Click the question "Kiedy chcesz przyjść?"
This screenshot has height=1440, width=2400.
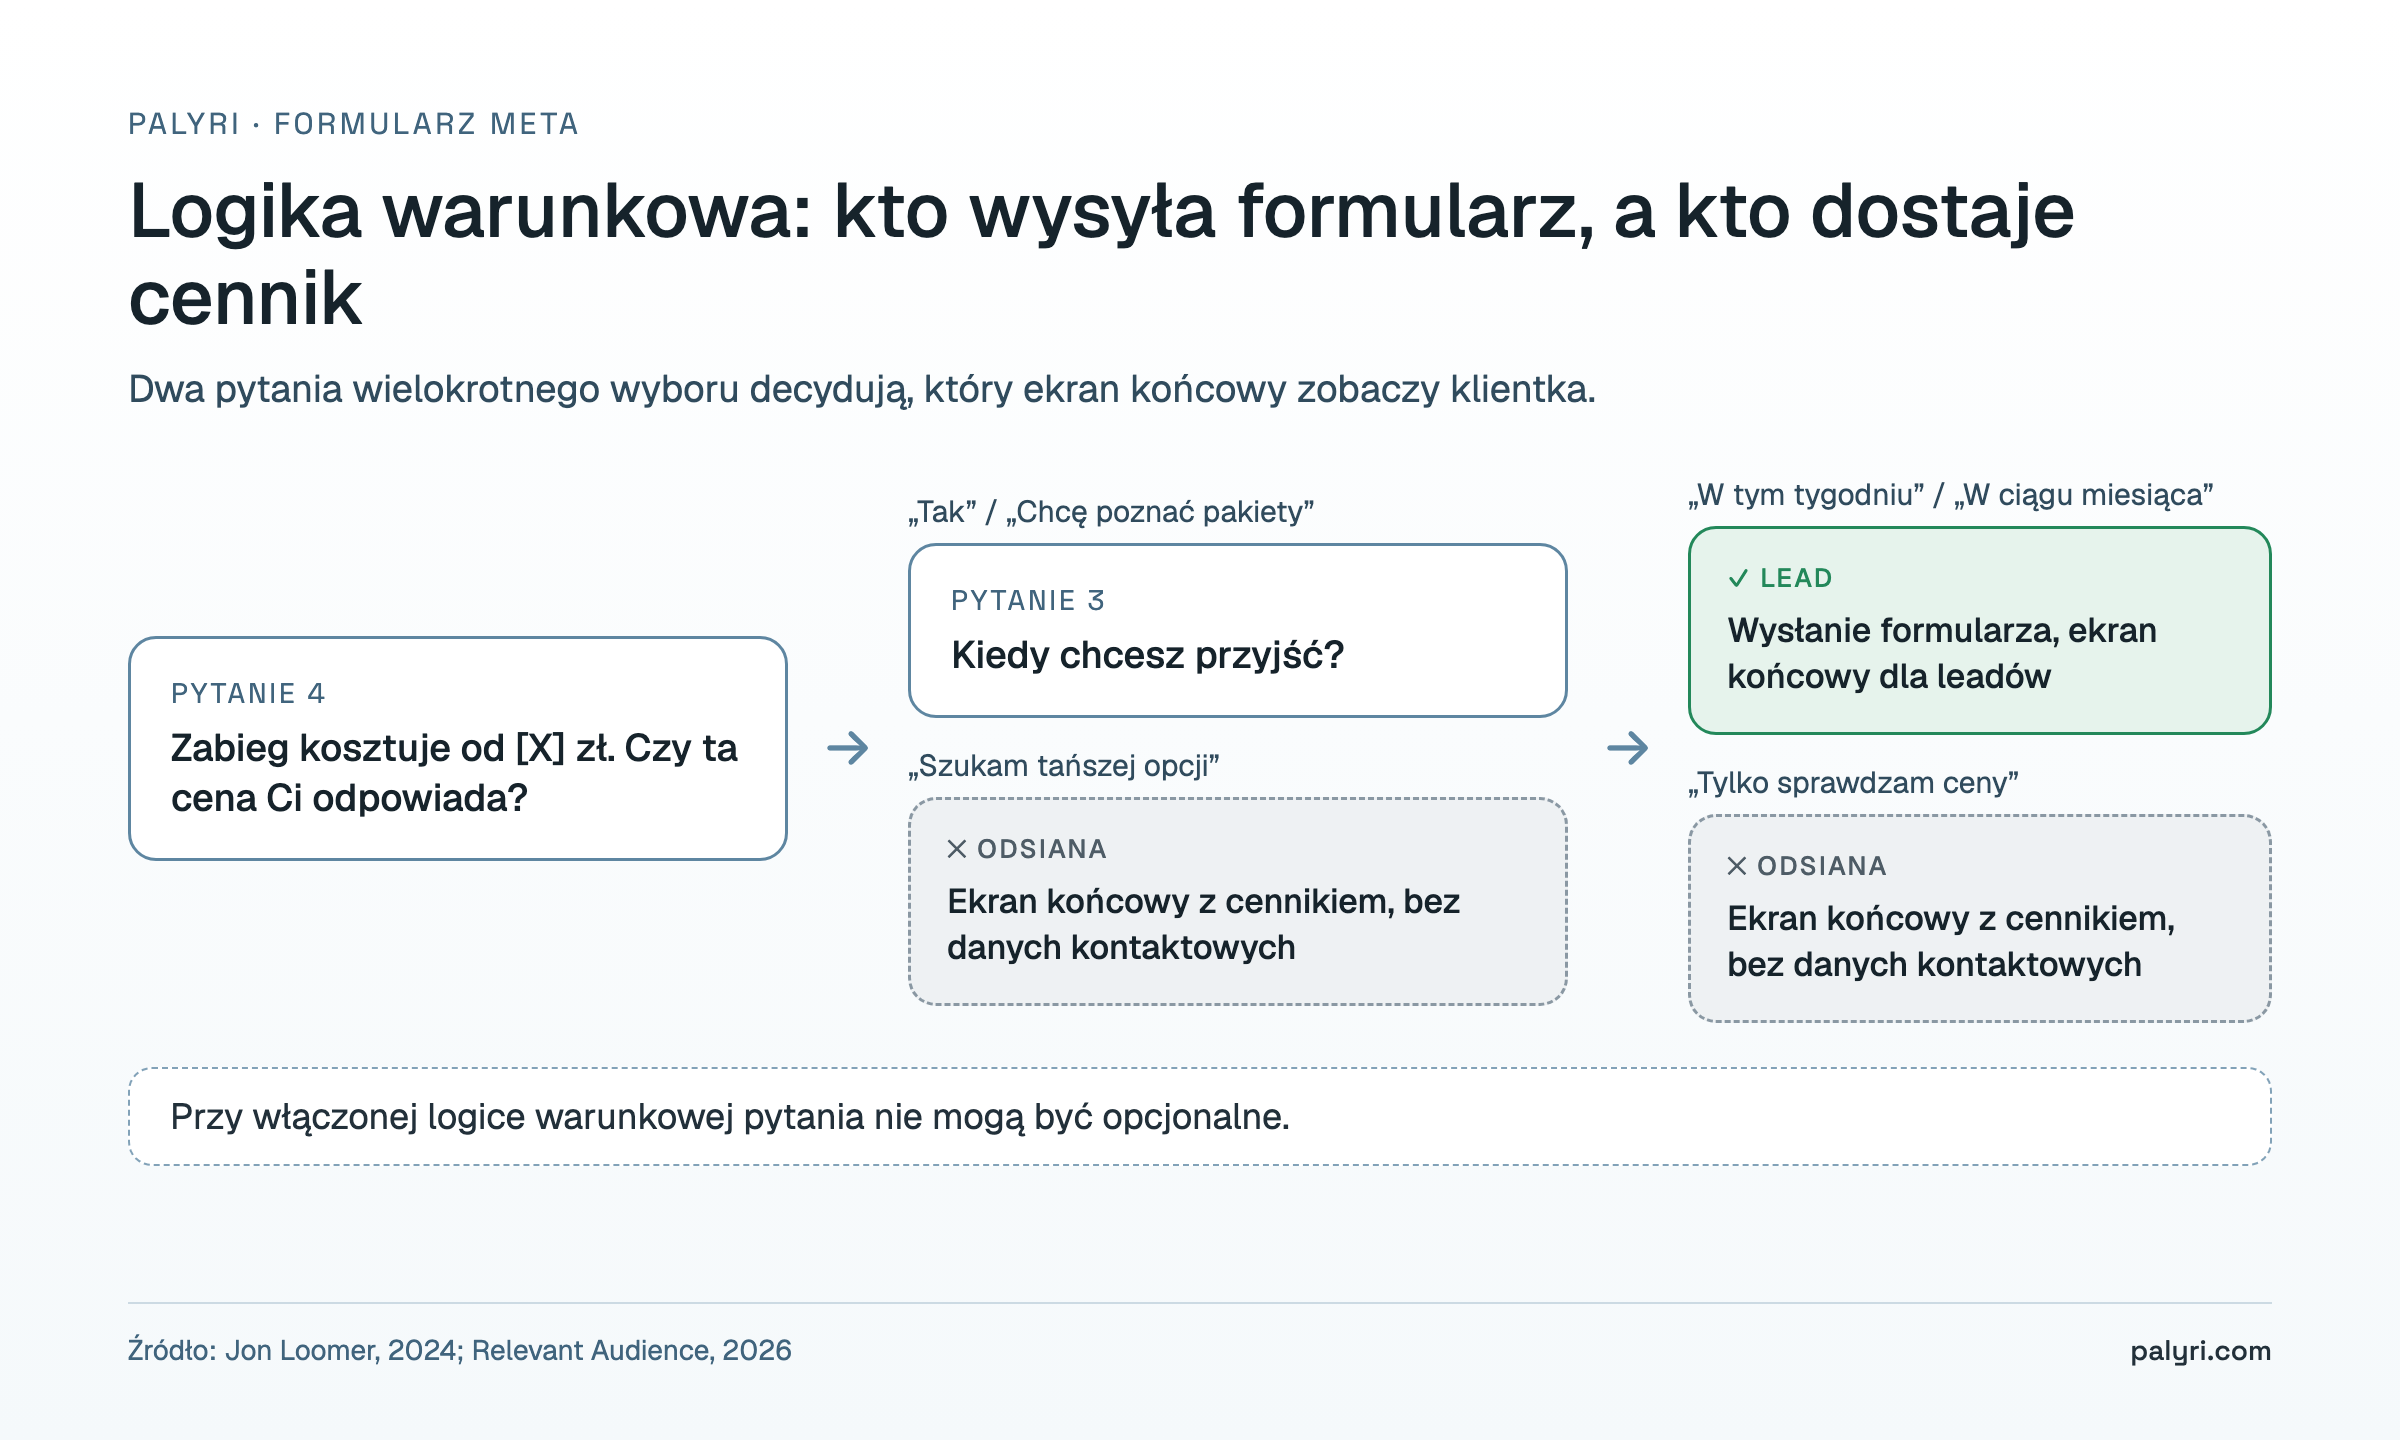click(1148, 655)
